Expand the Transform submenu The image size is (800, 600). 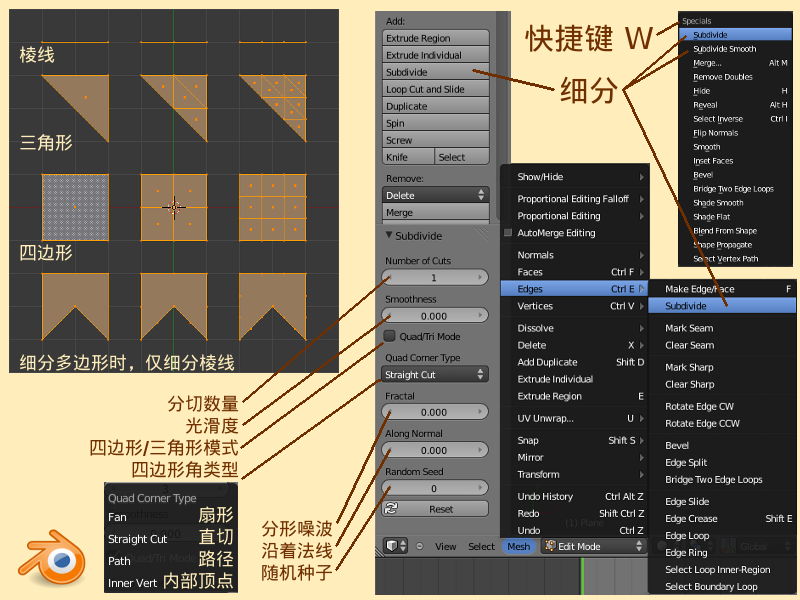coord(574,474)
